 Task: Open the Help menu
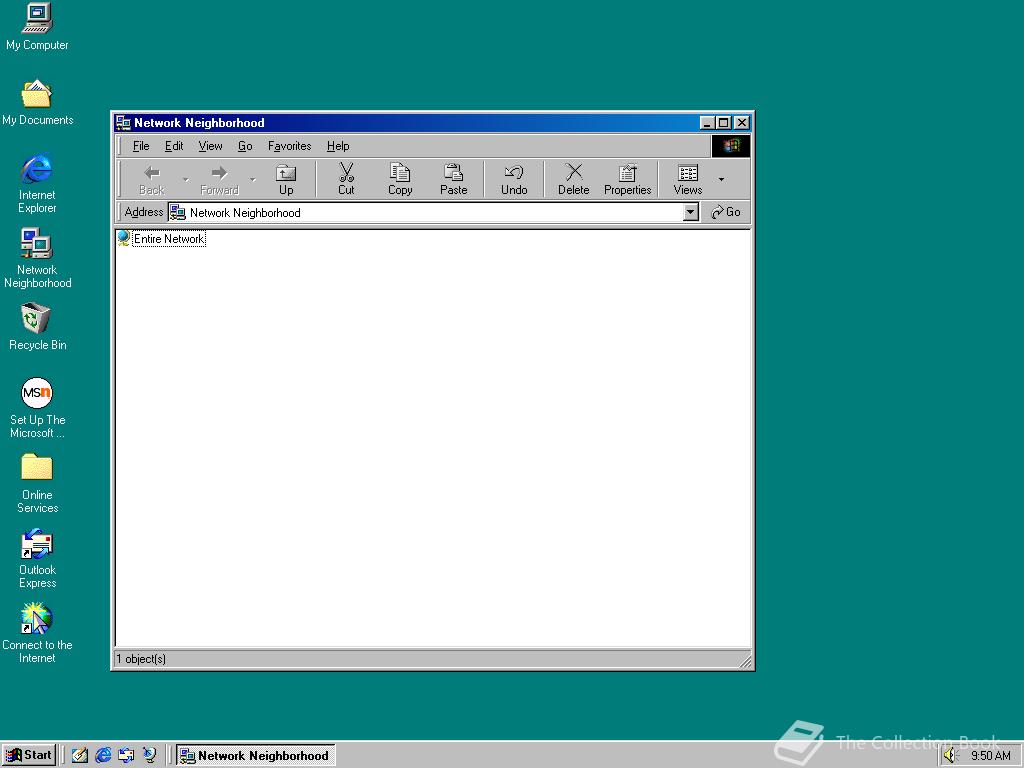338,146
